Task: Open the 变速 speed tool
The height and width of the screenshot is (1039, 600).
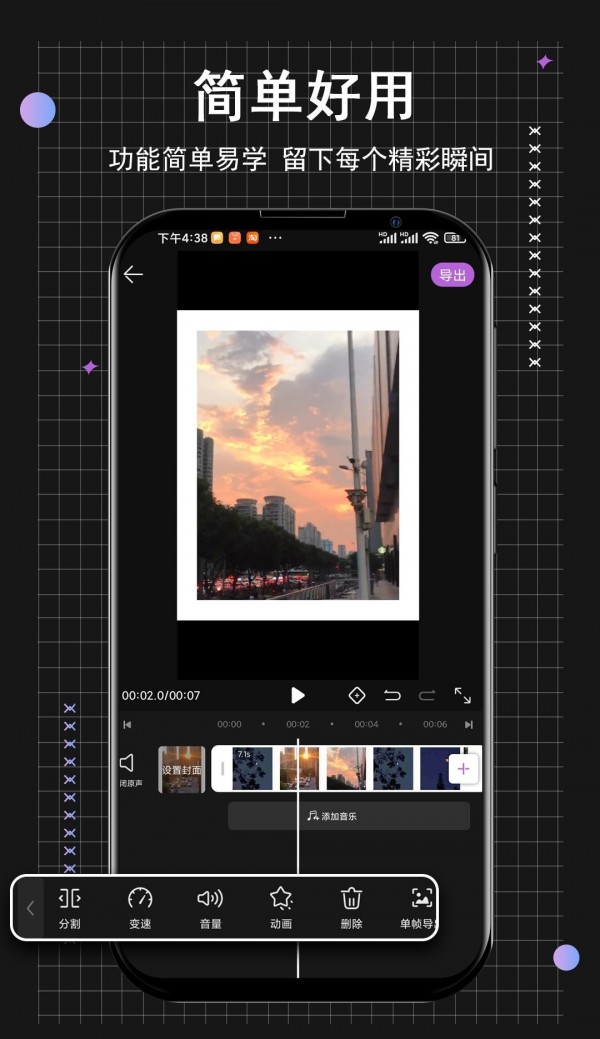Action: pos(140,906)
